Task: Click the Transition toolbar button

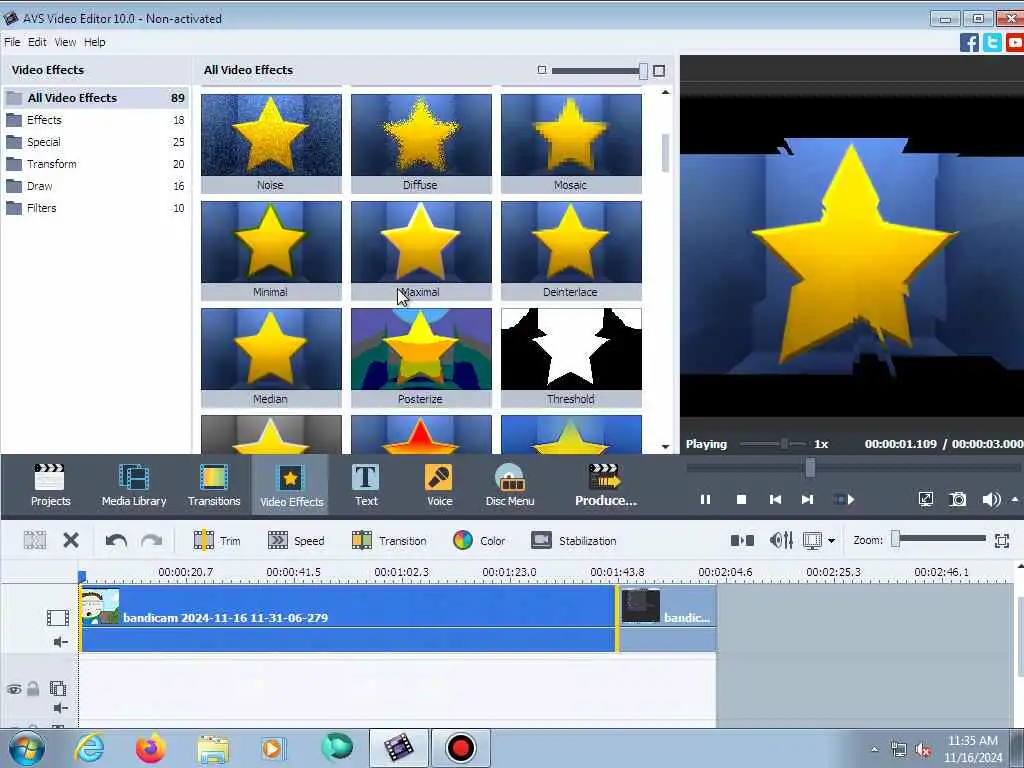Action: click(389, 541)
